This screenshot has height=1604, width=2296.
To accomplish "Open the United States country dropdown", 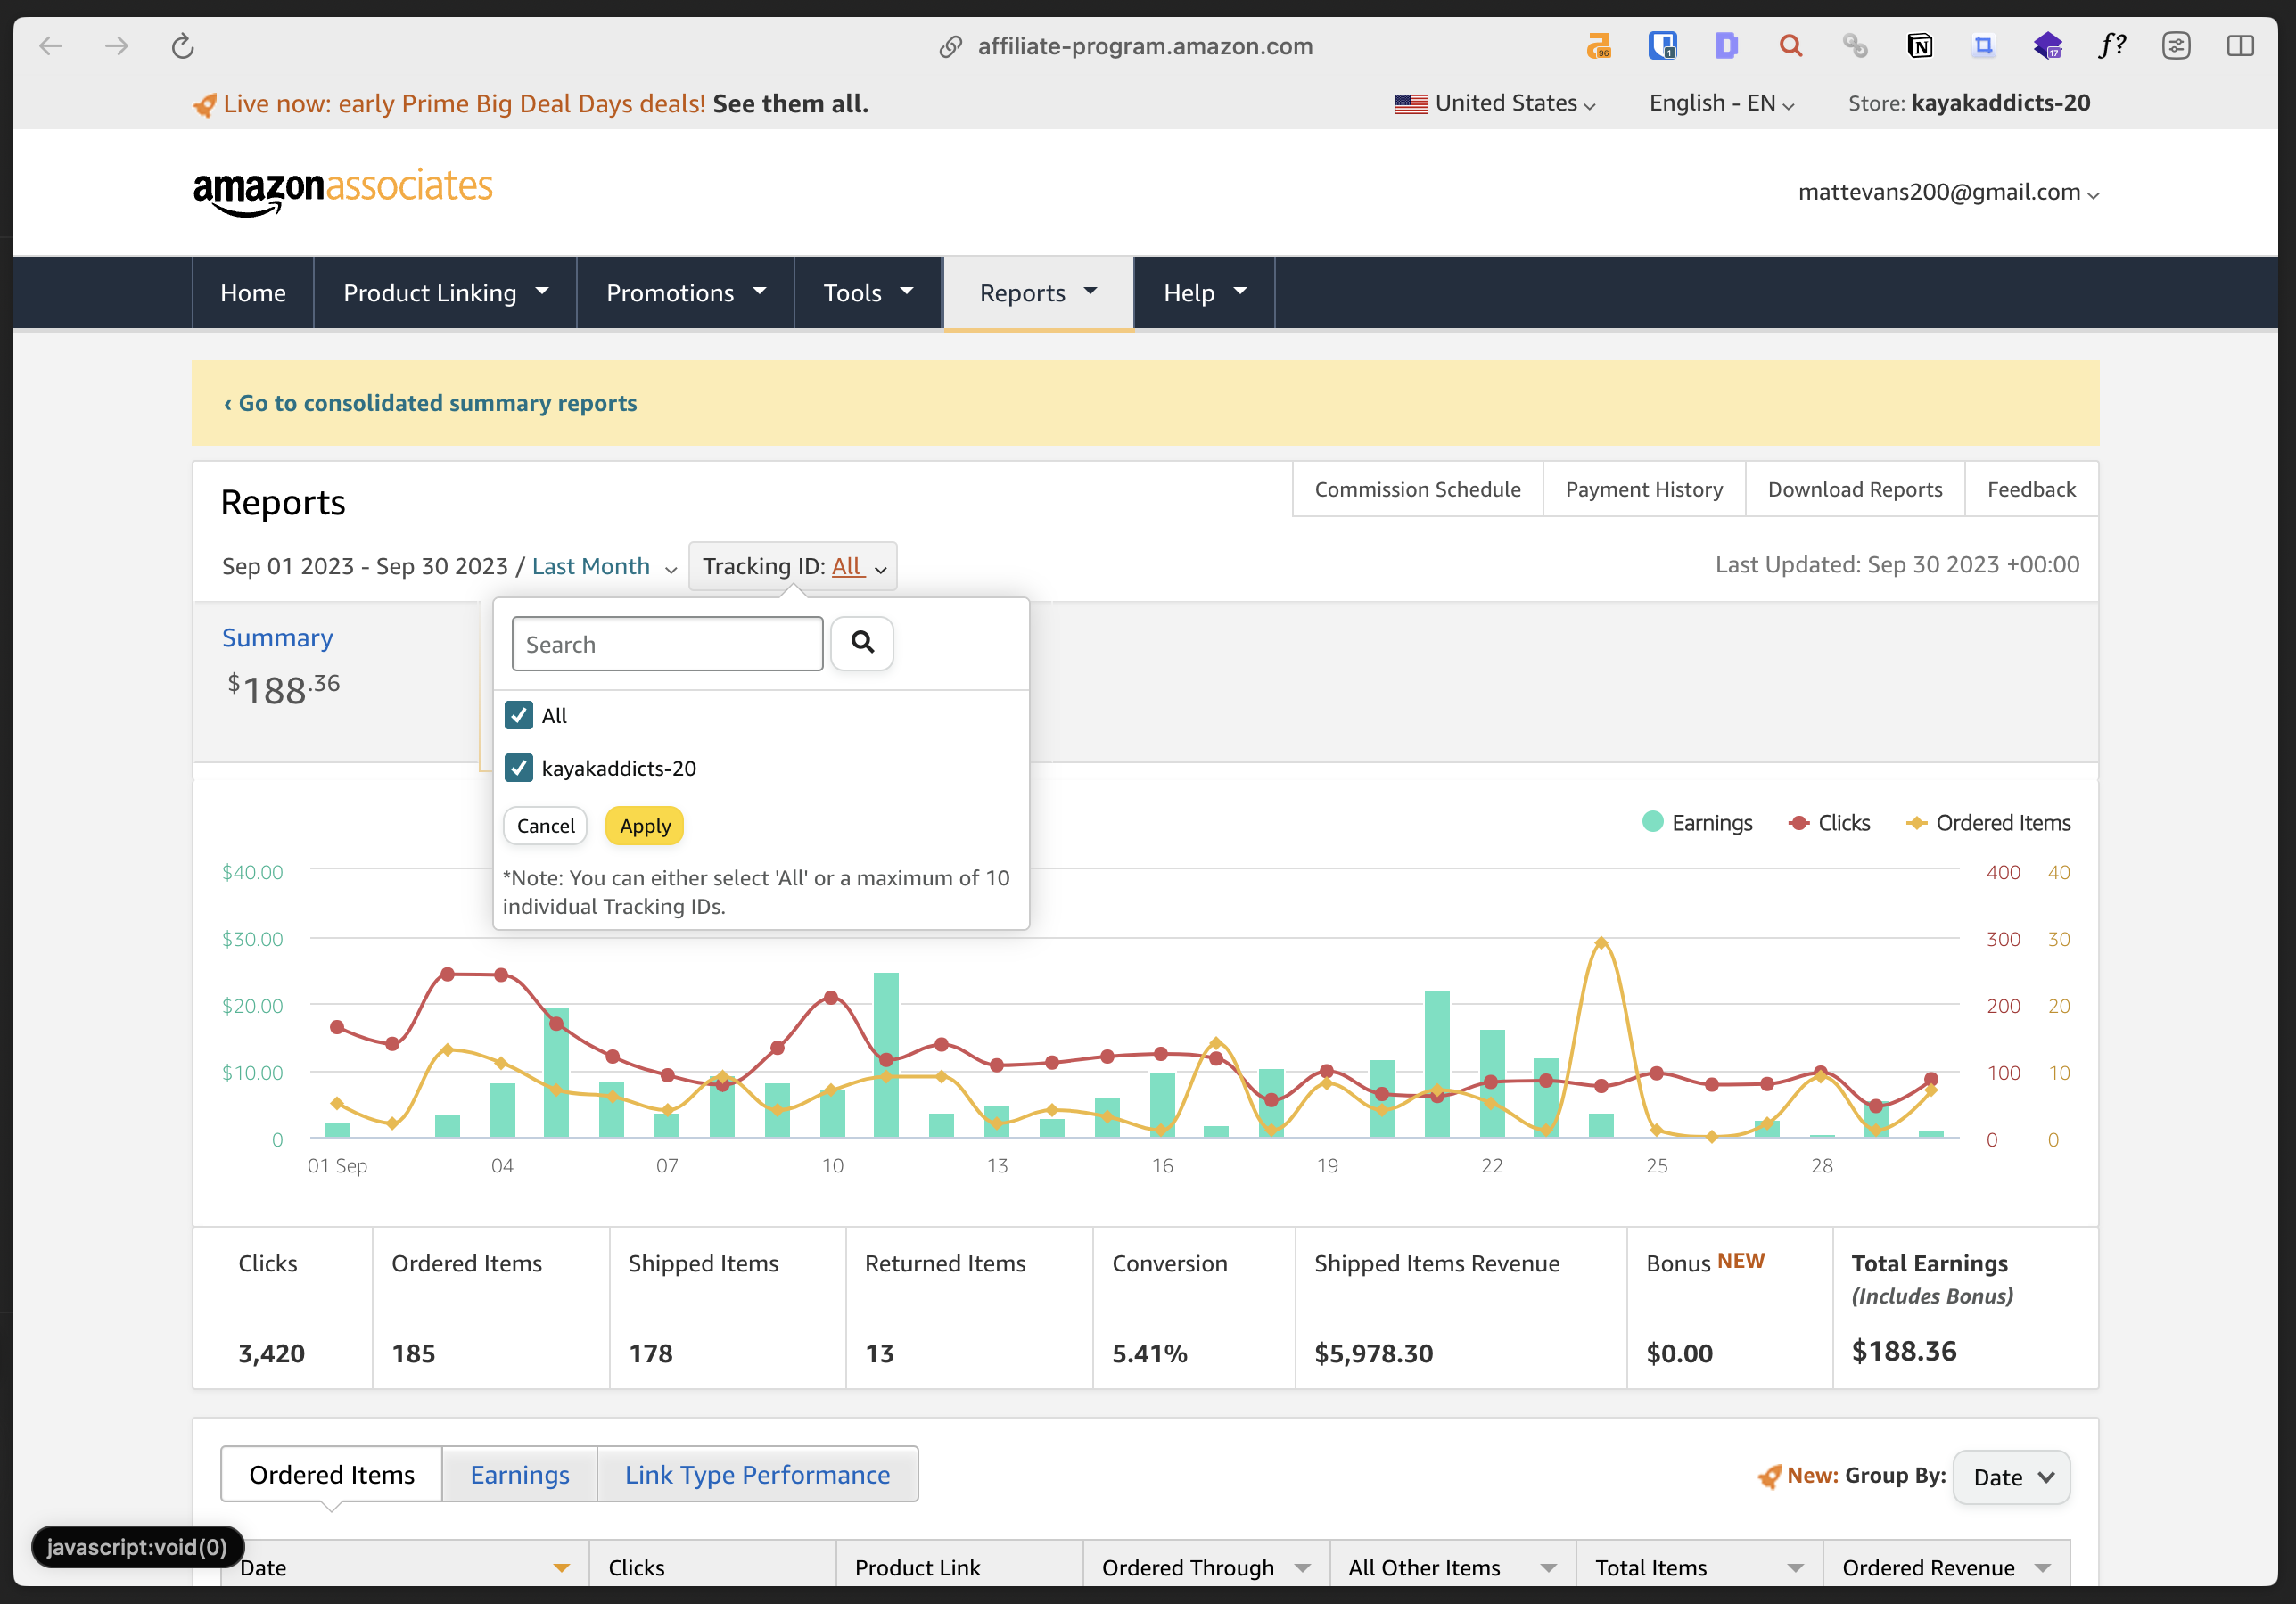I will click(x=1495, y=104).
